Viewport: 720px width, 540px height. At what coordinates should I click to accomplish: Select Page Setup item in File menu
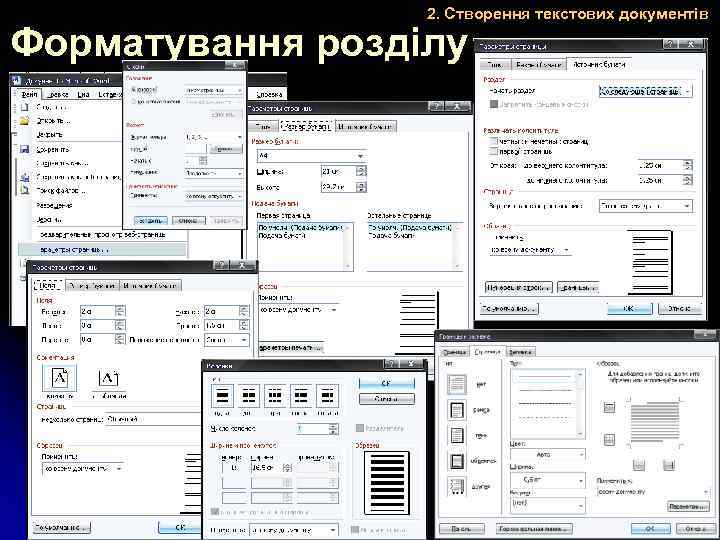coord(102,250)
